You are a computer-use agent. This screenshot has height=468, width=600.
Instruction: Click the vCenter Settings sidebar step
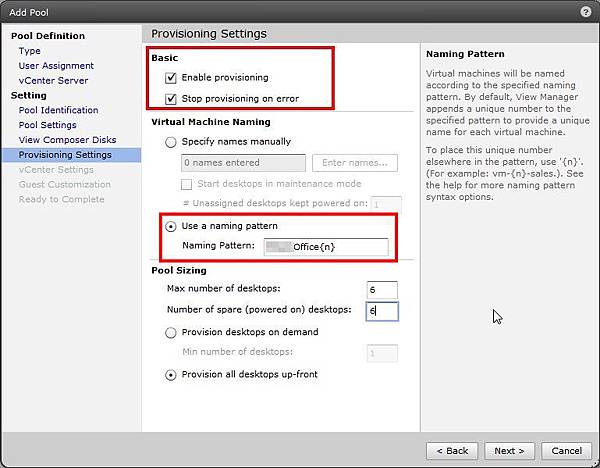click(56, 170)
